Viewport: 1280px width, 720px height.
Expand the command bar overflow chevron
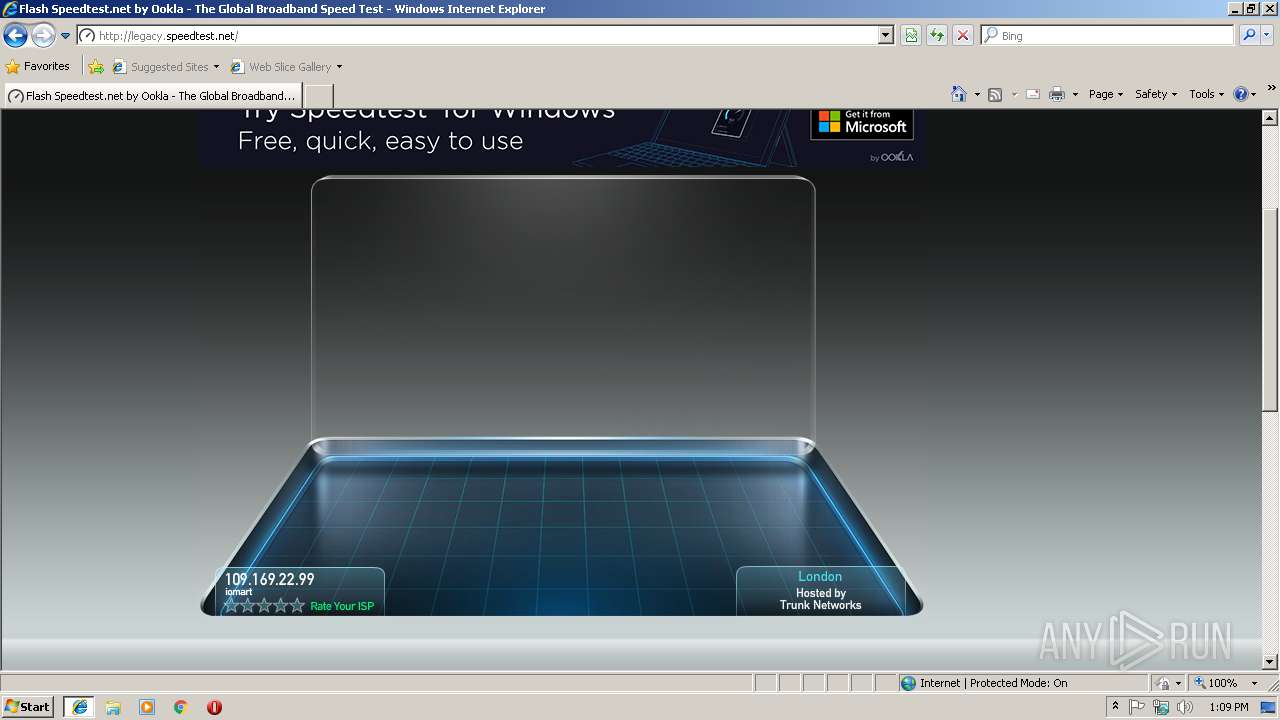(1271, 89)
